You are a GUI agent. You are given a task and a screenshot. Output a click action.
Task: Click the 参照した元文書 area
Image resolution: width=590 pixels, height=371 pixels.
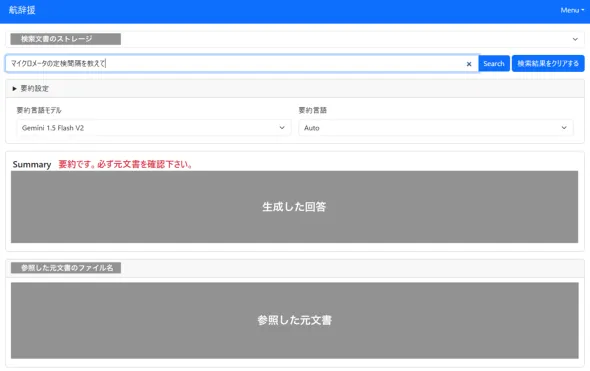[294, 320]
